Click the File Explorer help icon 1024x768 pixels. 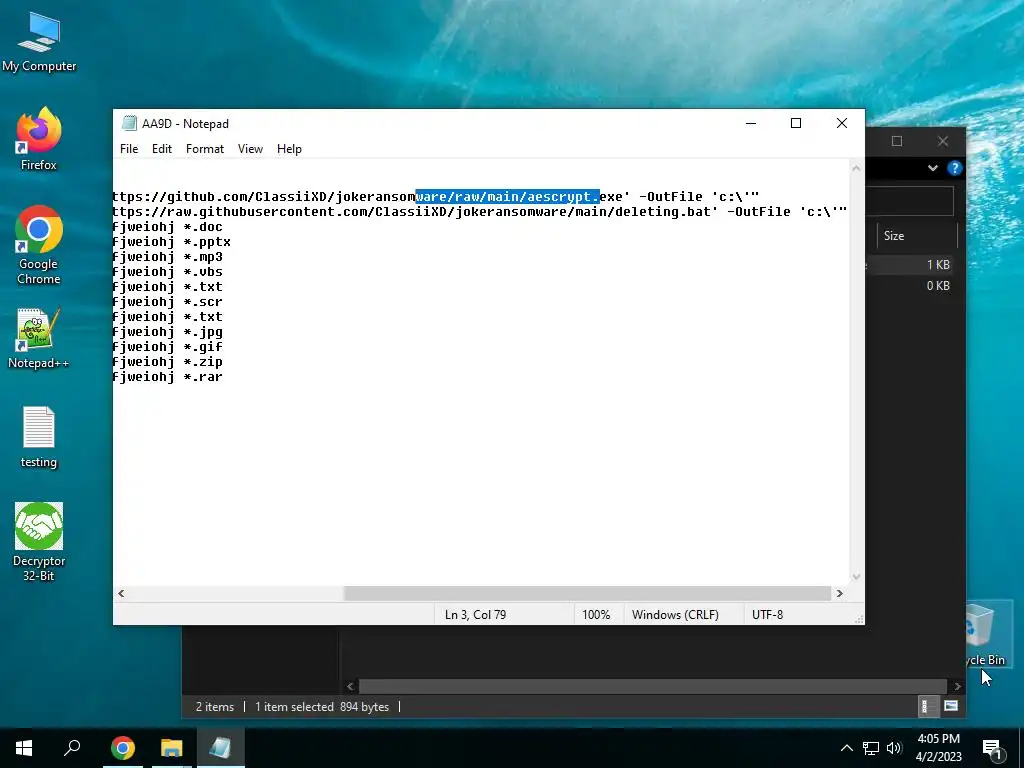tap(954, 168)
